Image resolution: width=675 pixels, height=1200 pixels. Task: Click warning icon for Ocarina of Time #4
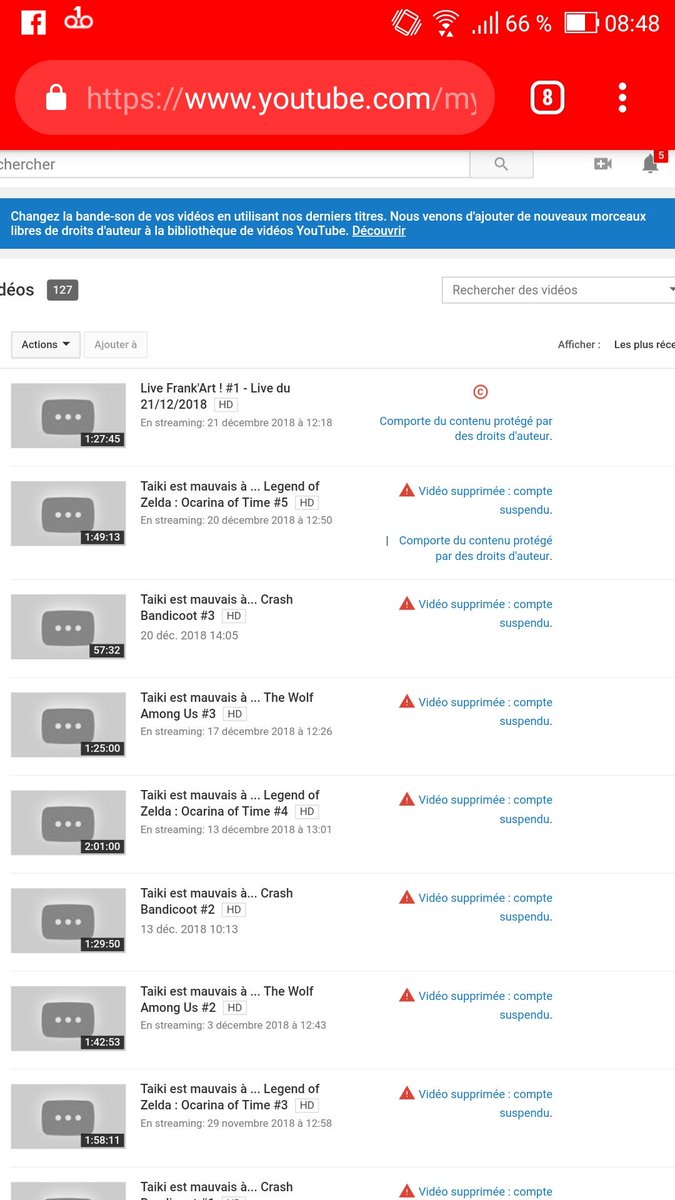click(407, 799)
